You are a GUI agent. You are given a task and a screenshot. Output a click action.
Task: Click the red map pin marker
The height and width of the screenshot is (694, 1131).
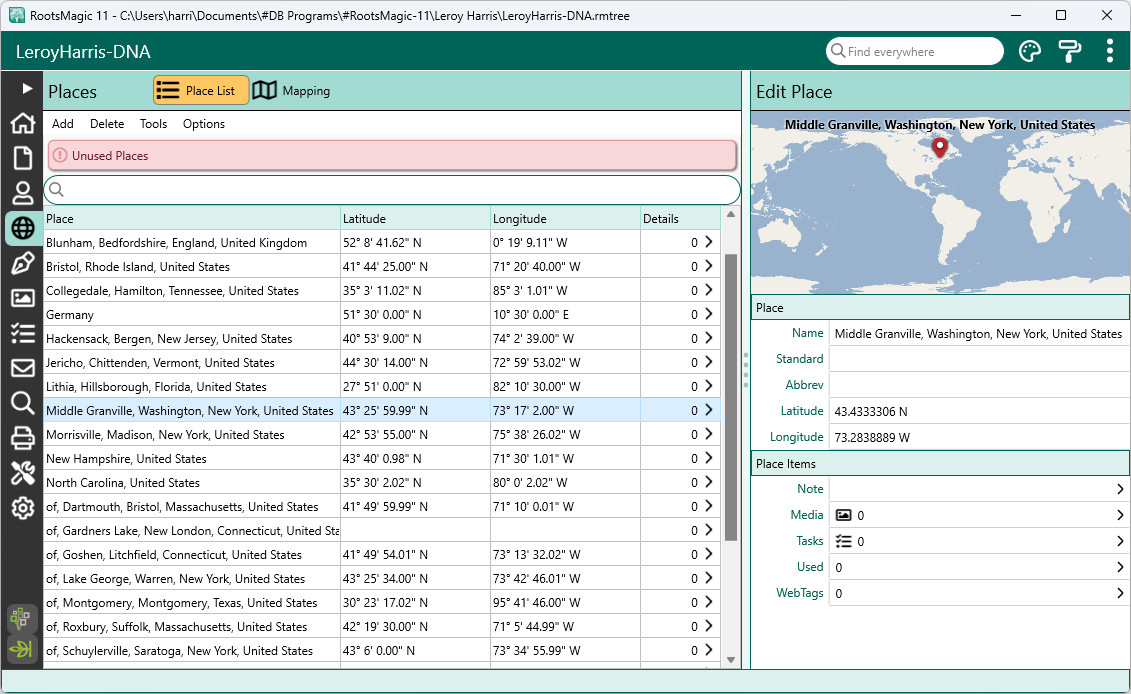point(939,147)
